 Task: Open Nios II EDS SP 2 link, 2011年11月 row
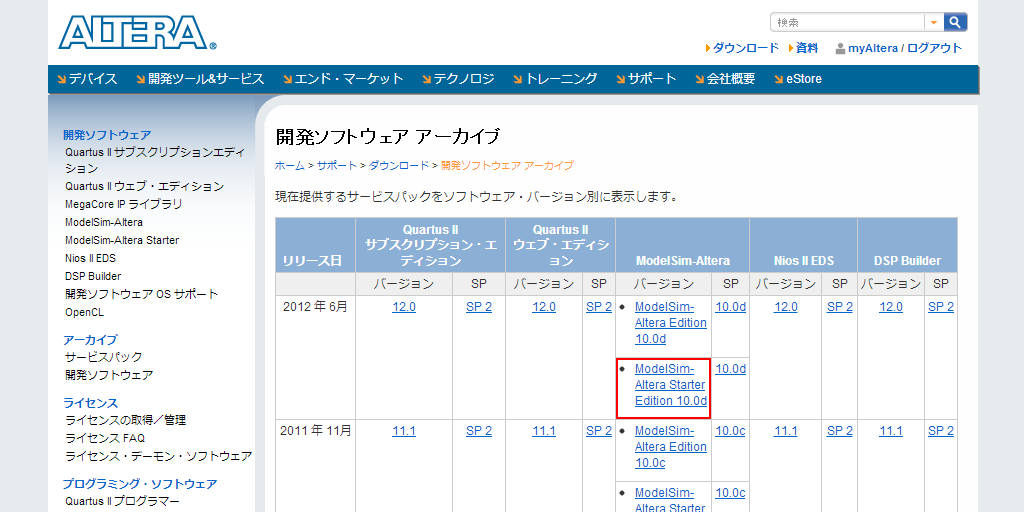tap(840, 431)
